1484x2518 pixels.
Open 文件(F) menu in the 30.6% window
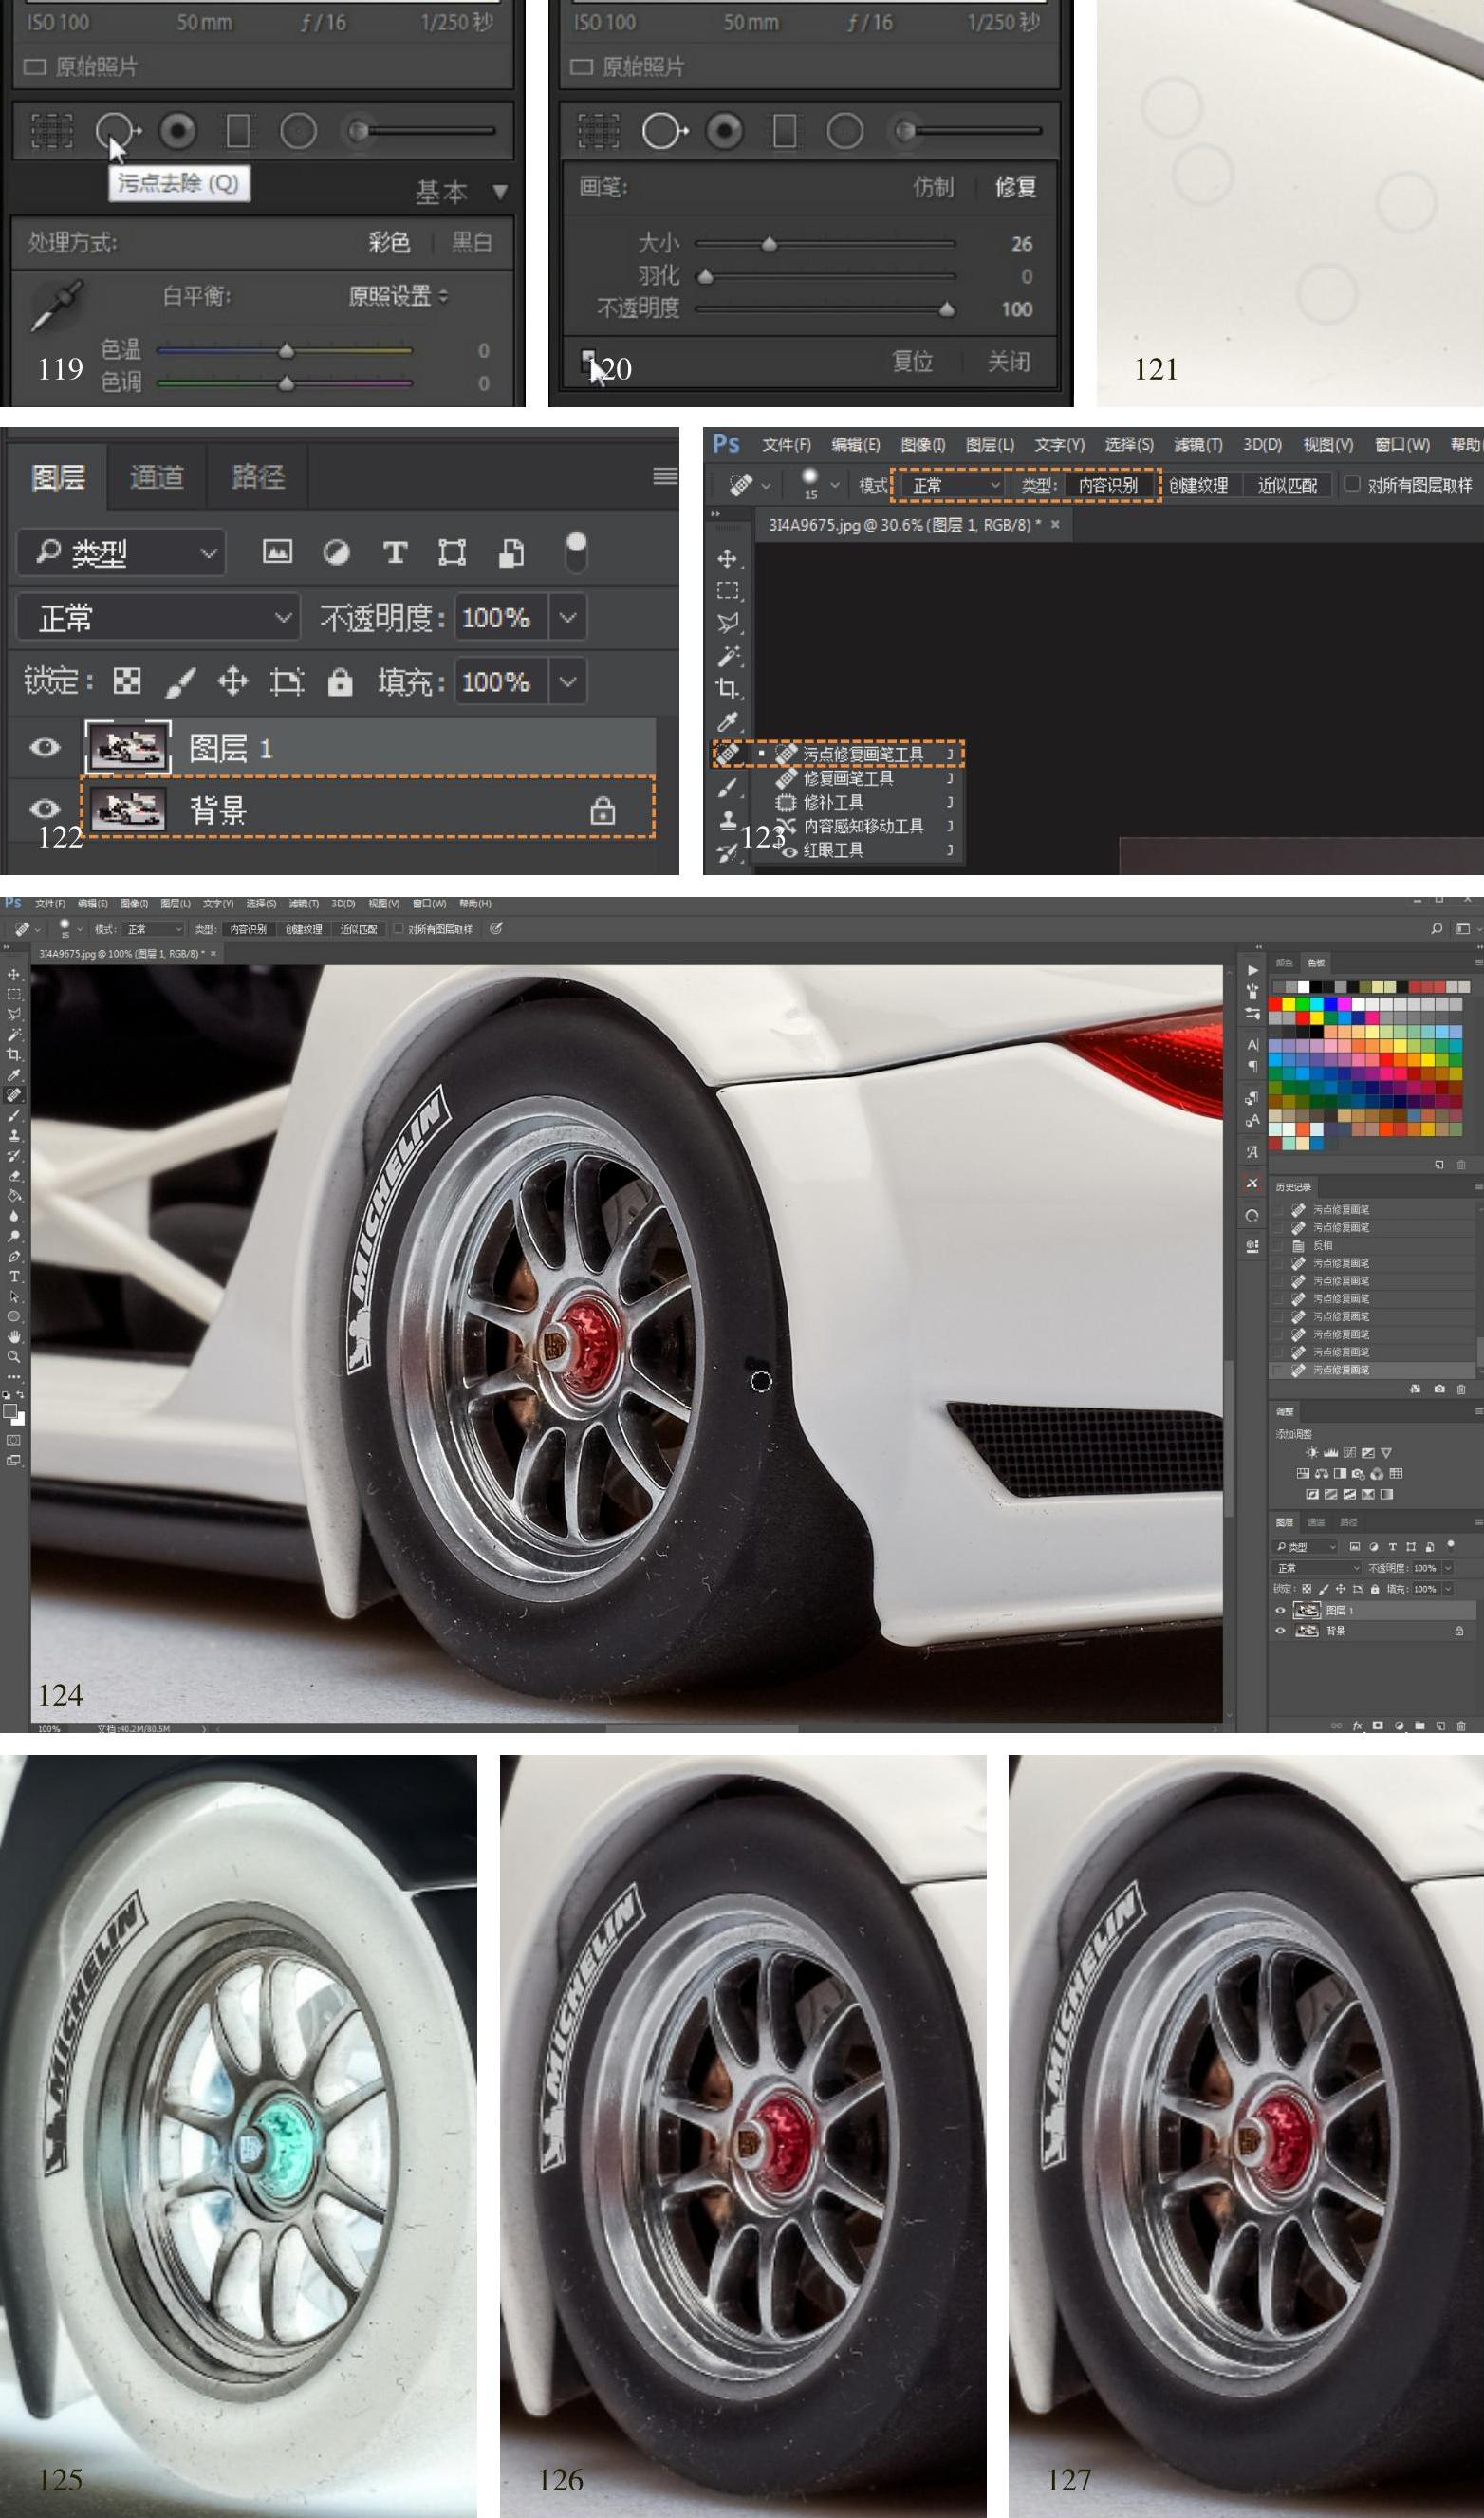[x=786, y=445]
